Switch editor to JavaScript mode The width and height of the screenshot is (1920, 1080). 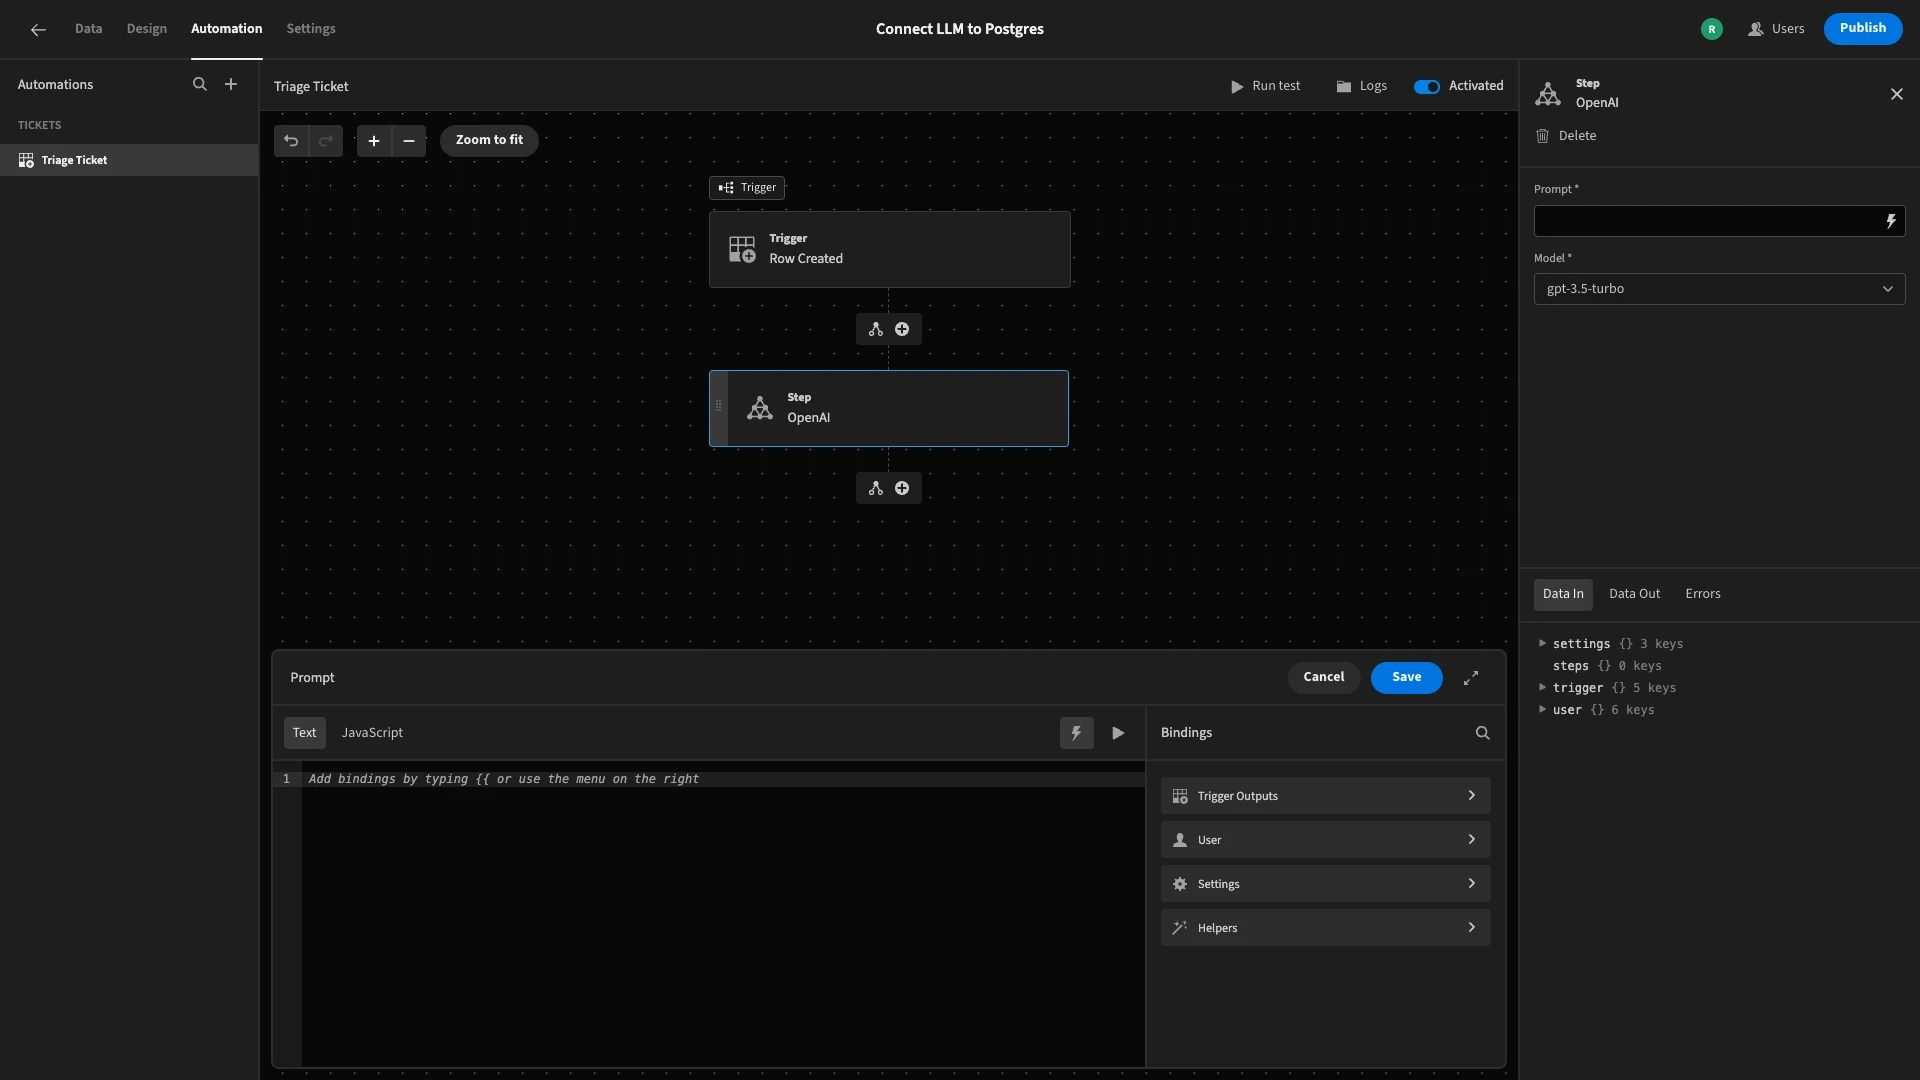click(372, 733)
